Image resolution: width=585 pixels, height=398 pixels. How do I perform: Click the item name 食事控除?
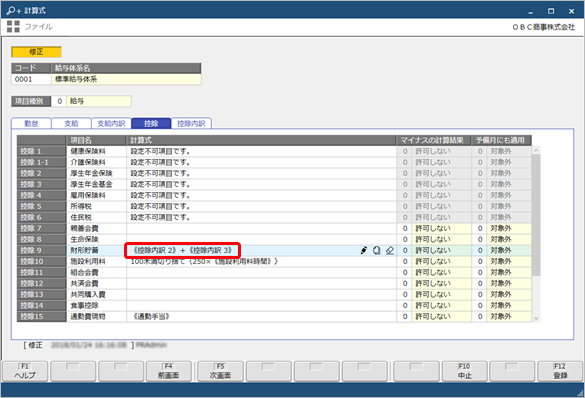(96, 305)
